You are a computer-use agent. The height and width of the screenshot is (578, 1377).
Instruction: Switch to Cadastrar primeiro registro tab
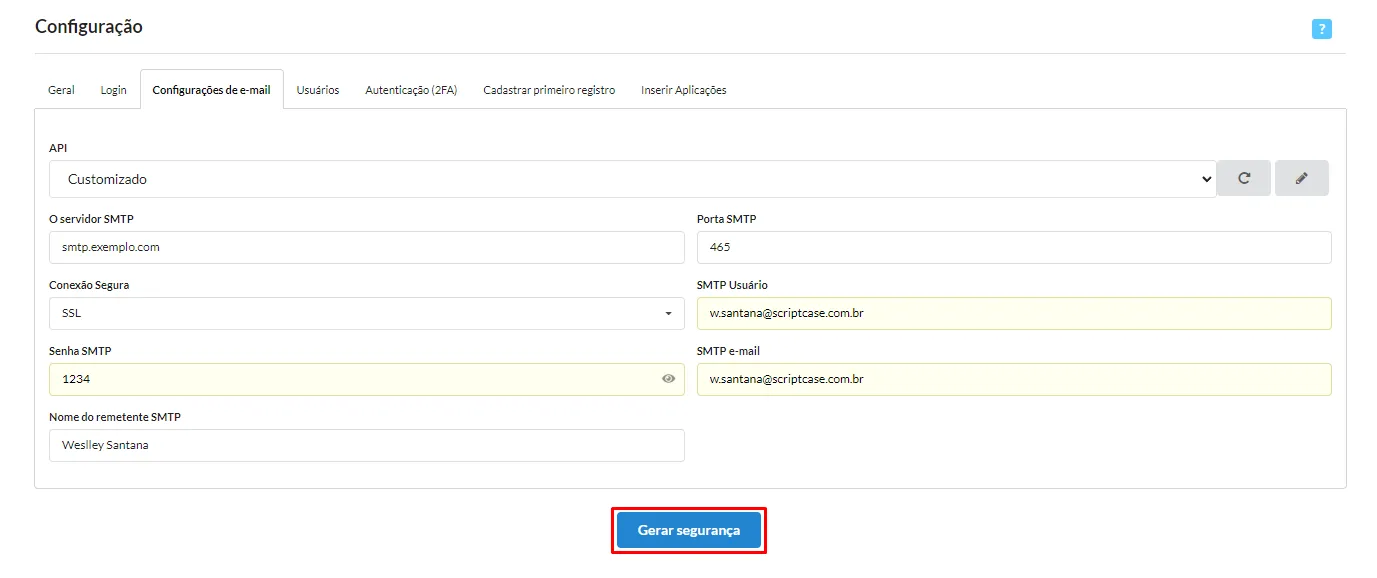(549, 90)
